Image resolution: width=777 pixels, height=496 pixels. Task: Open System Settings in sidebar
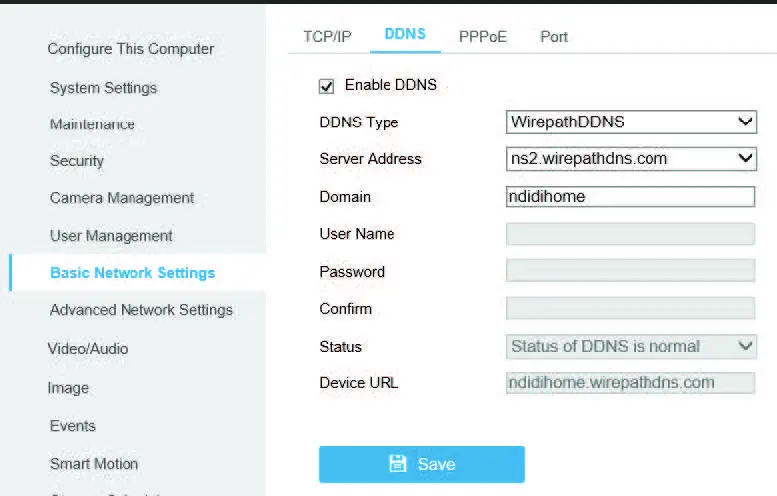click(x=103, y=88)
